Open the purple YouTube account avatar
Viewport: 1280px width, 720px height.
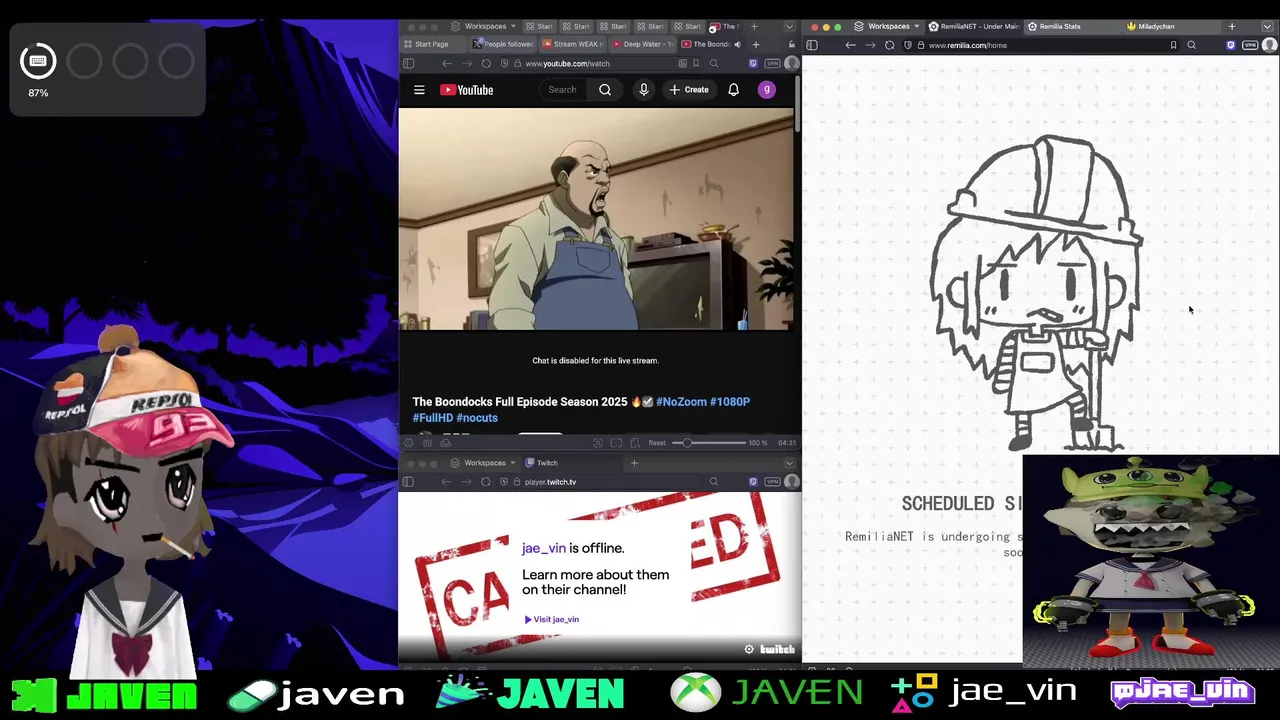tap(767, 90)
